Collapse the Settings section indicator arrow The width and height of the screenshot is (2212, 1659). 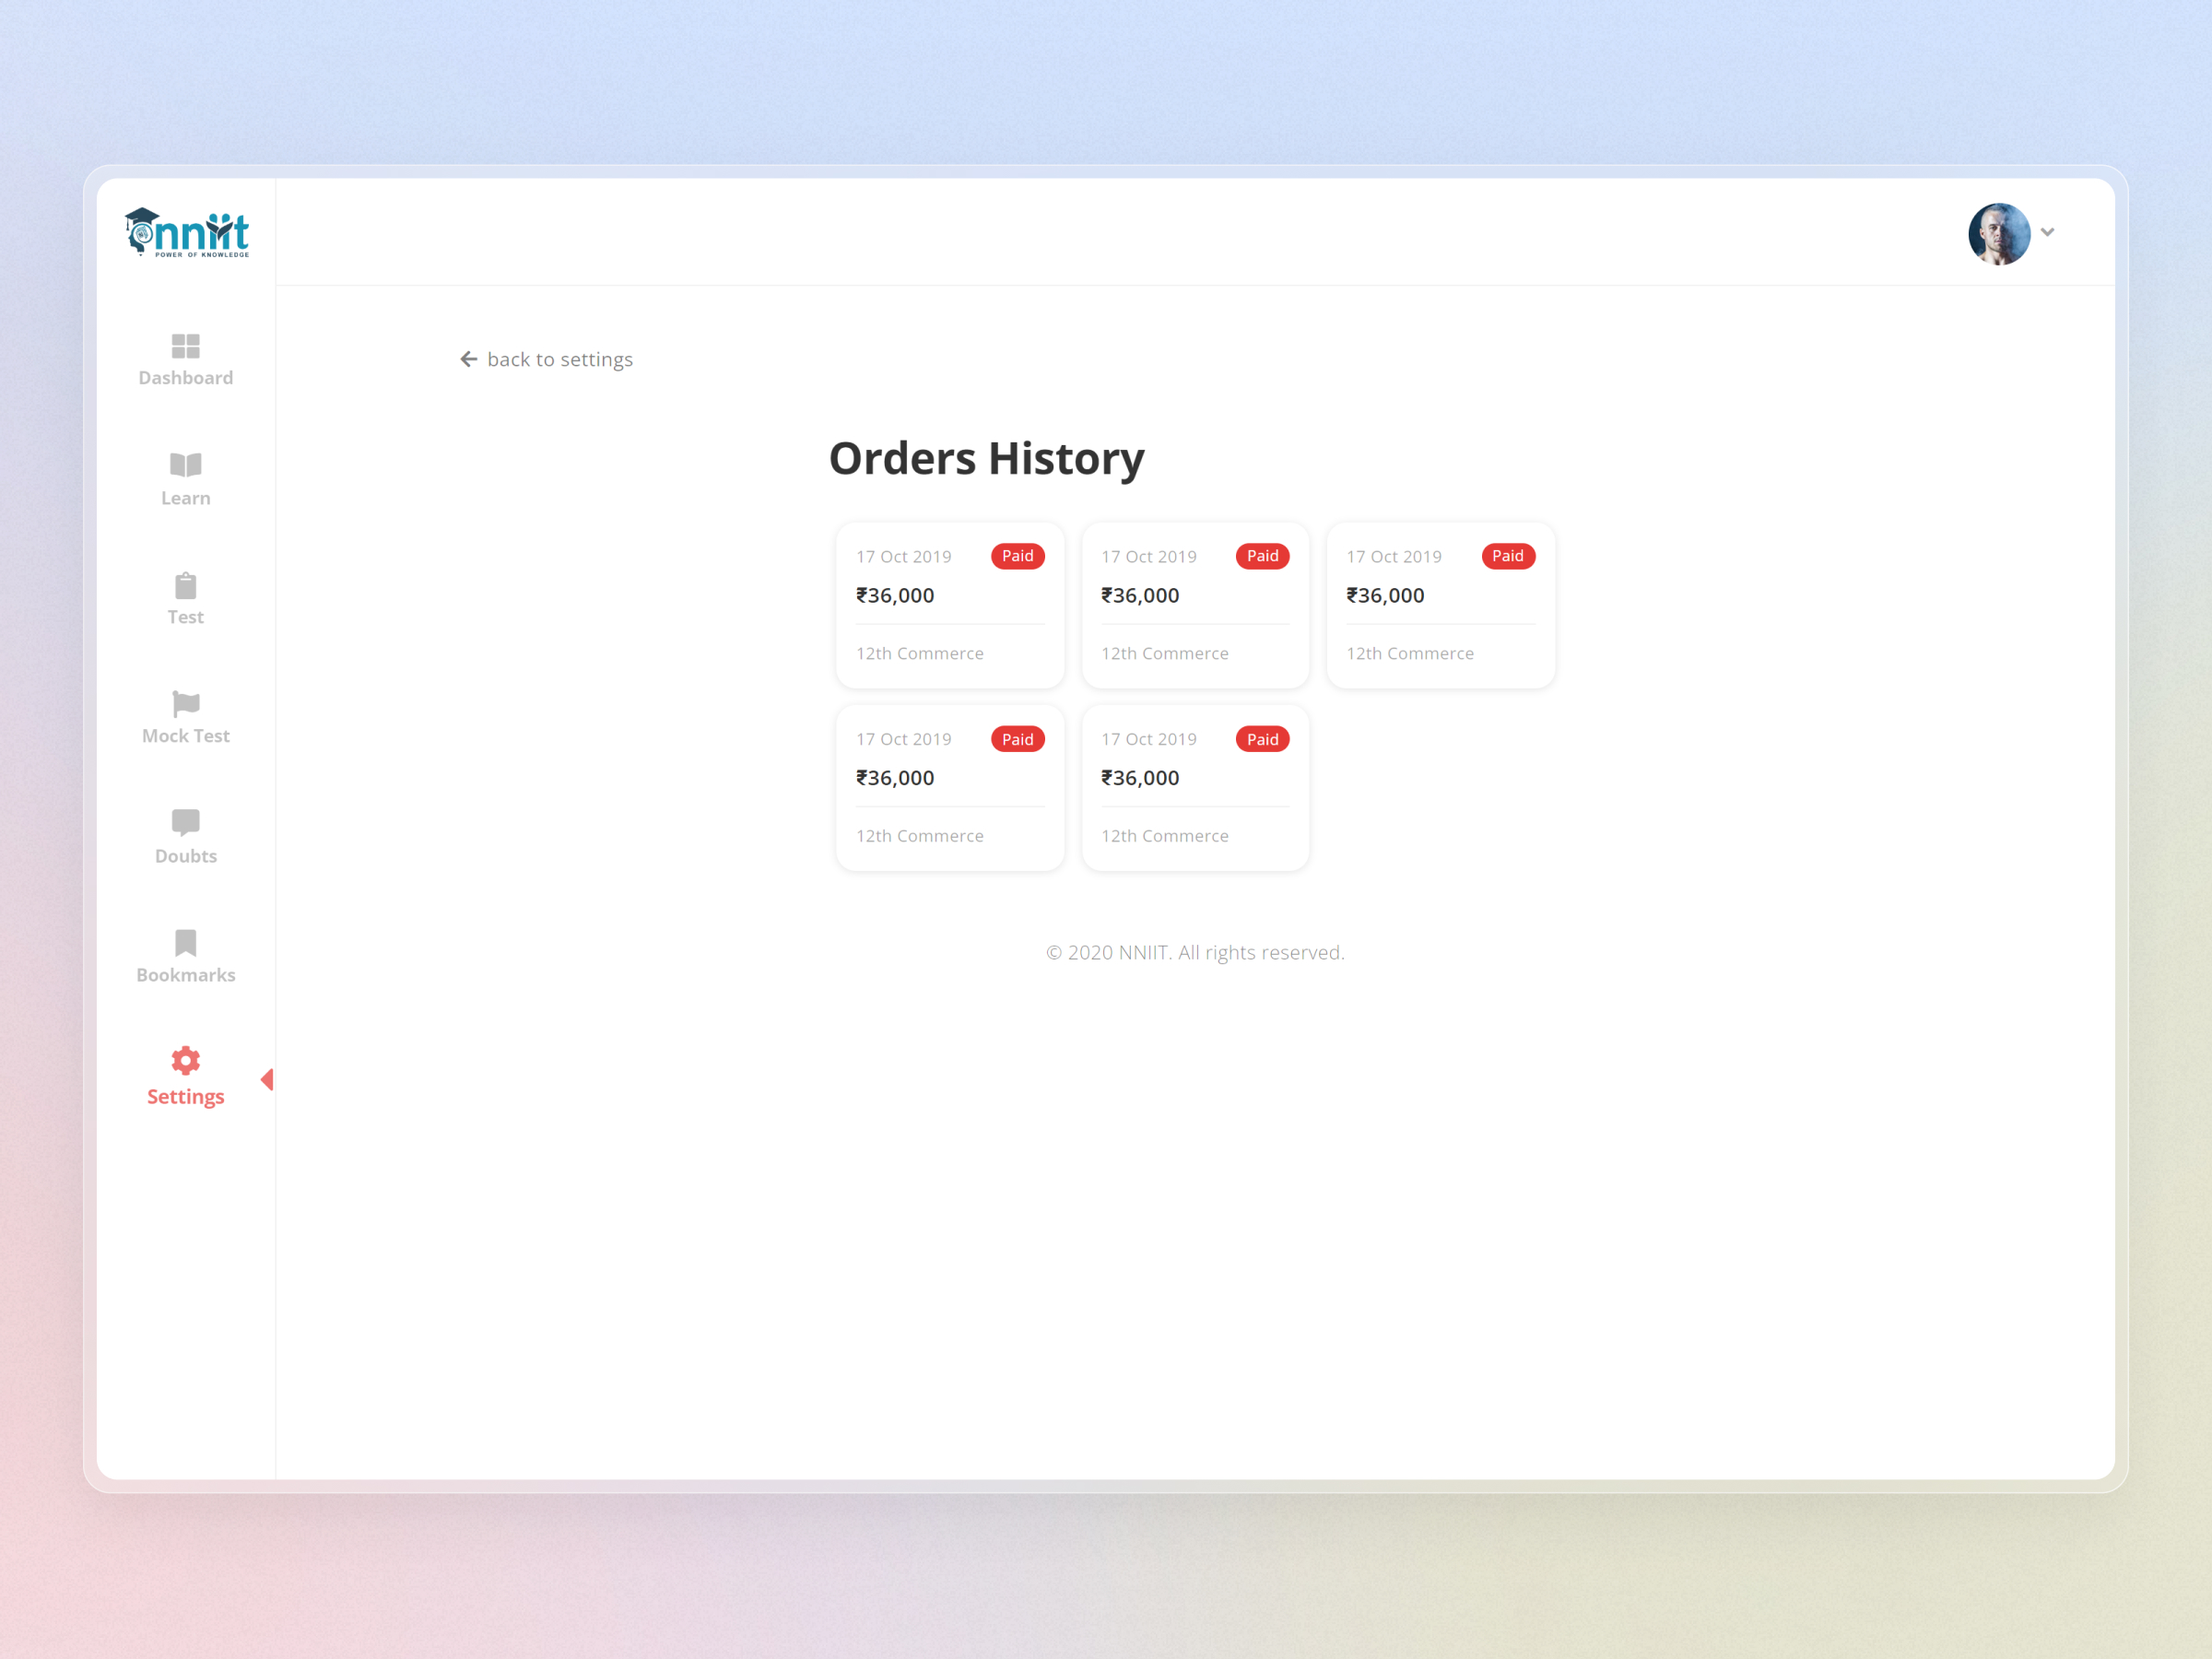[268, 1080]
